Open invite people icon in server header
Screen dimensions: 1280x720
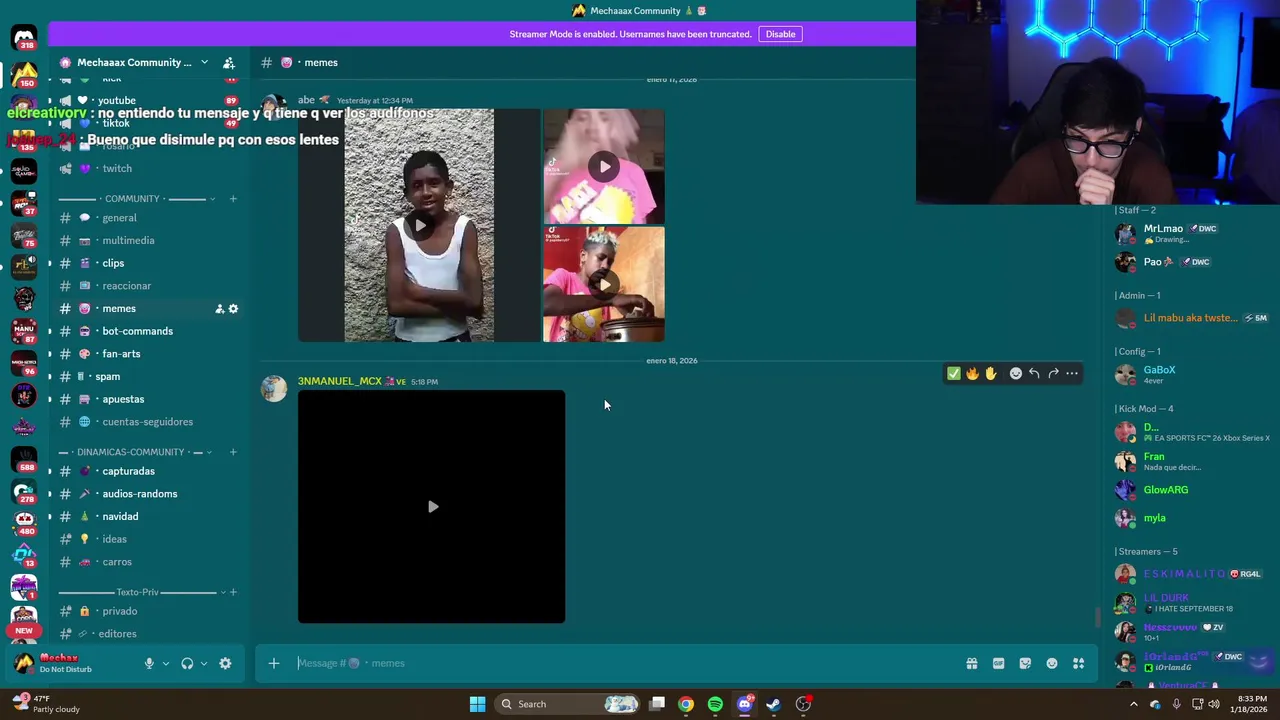pyautogui.click(x=229, y=62)
